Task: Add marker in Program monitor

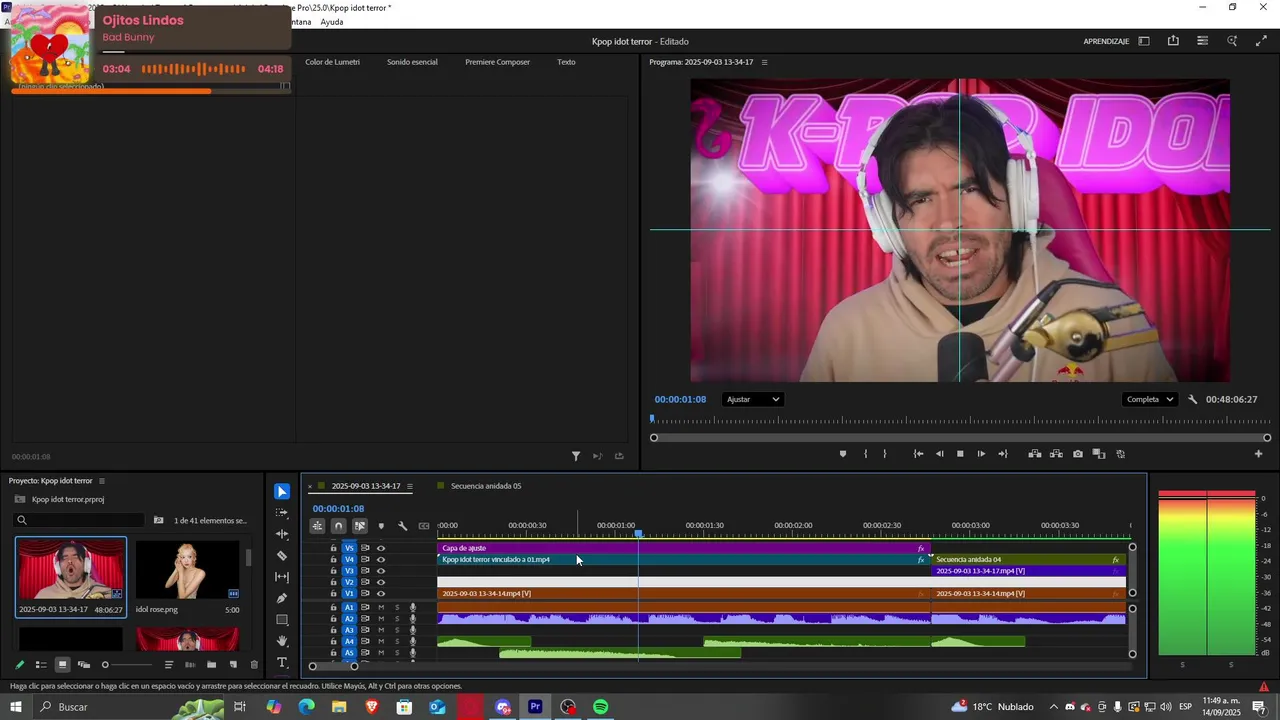Action: [842, 454]
